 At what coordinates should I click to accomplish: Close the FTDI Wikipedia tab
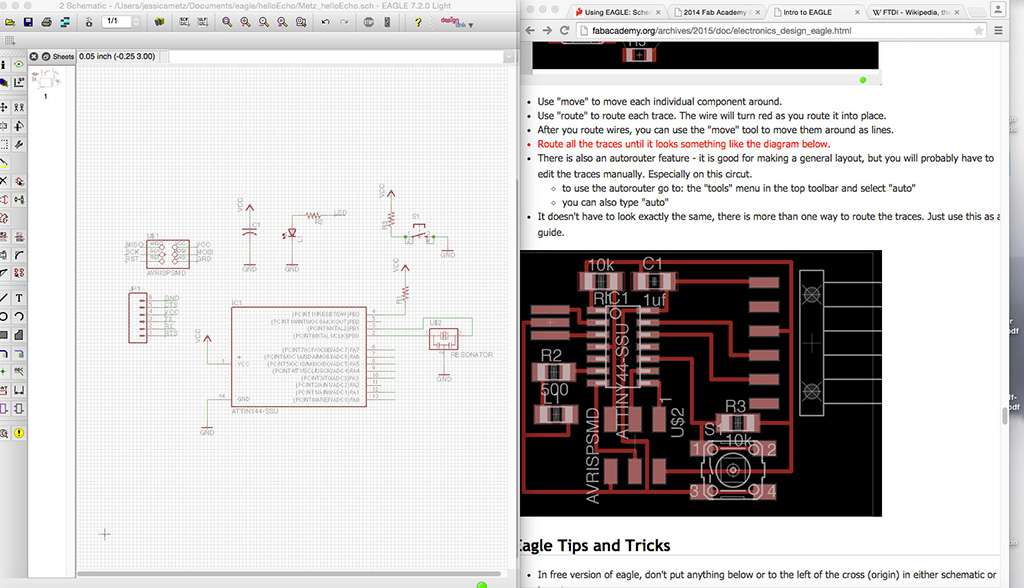click(957, 12)
